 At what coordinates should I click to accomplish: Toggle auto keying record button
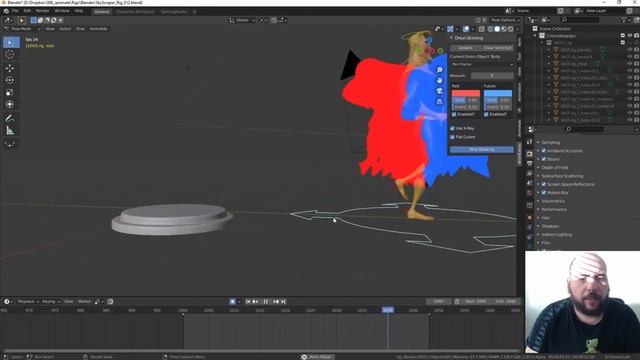pos(232,302)
